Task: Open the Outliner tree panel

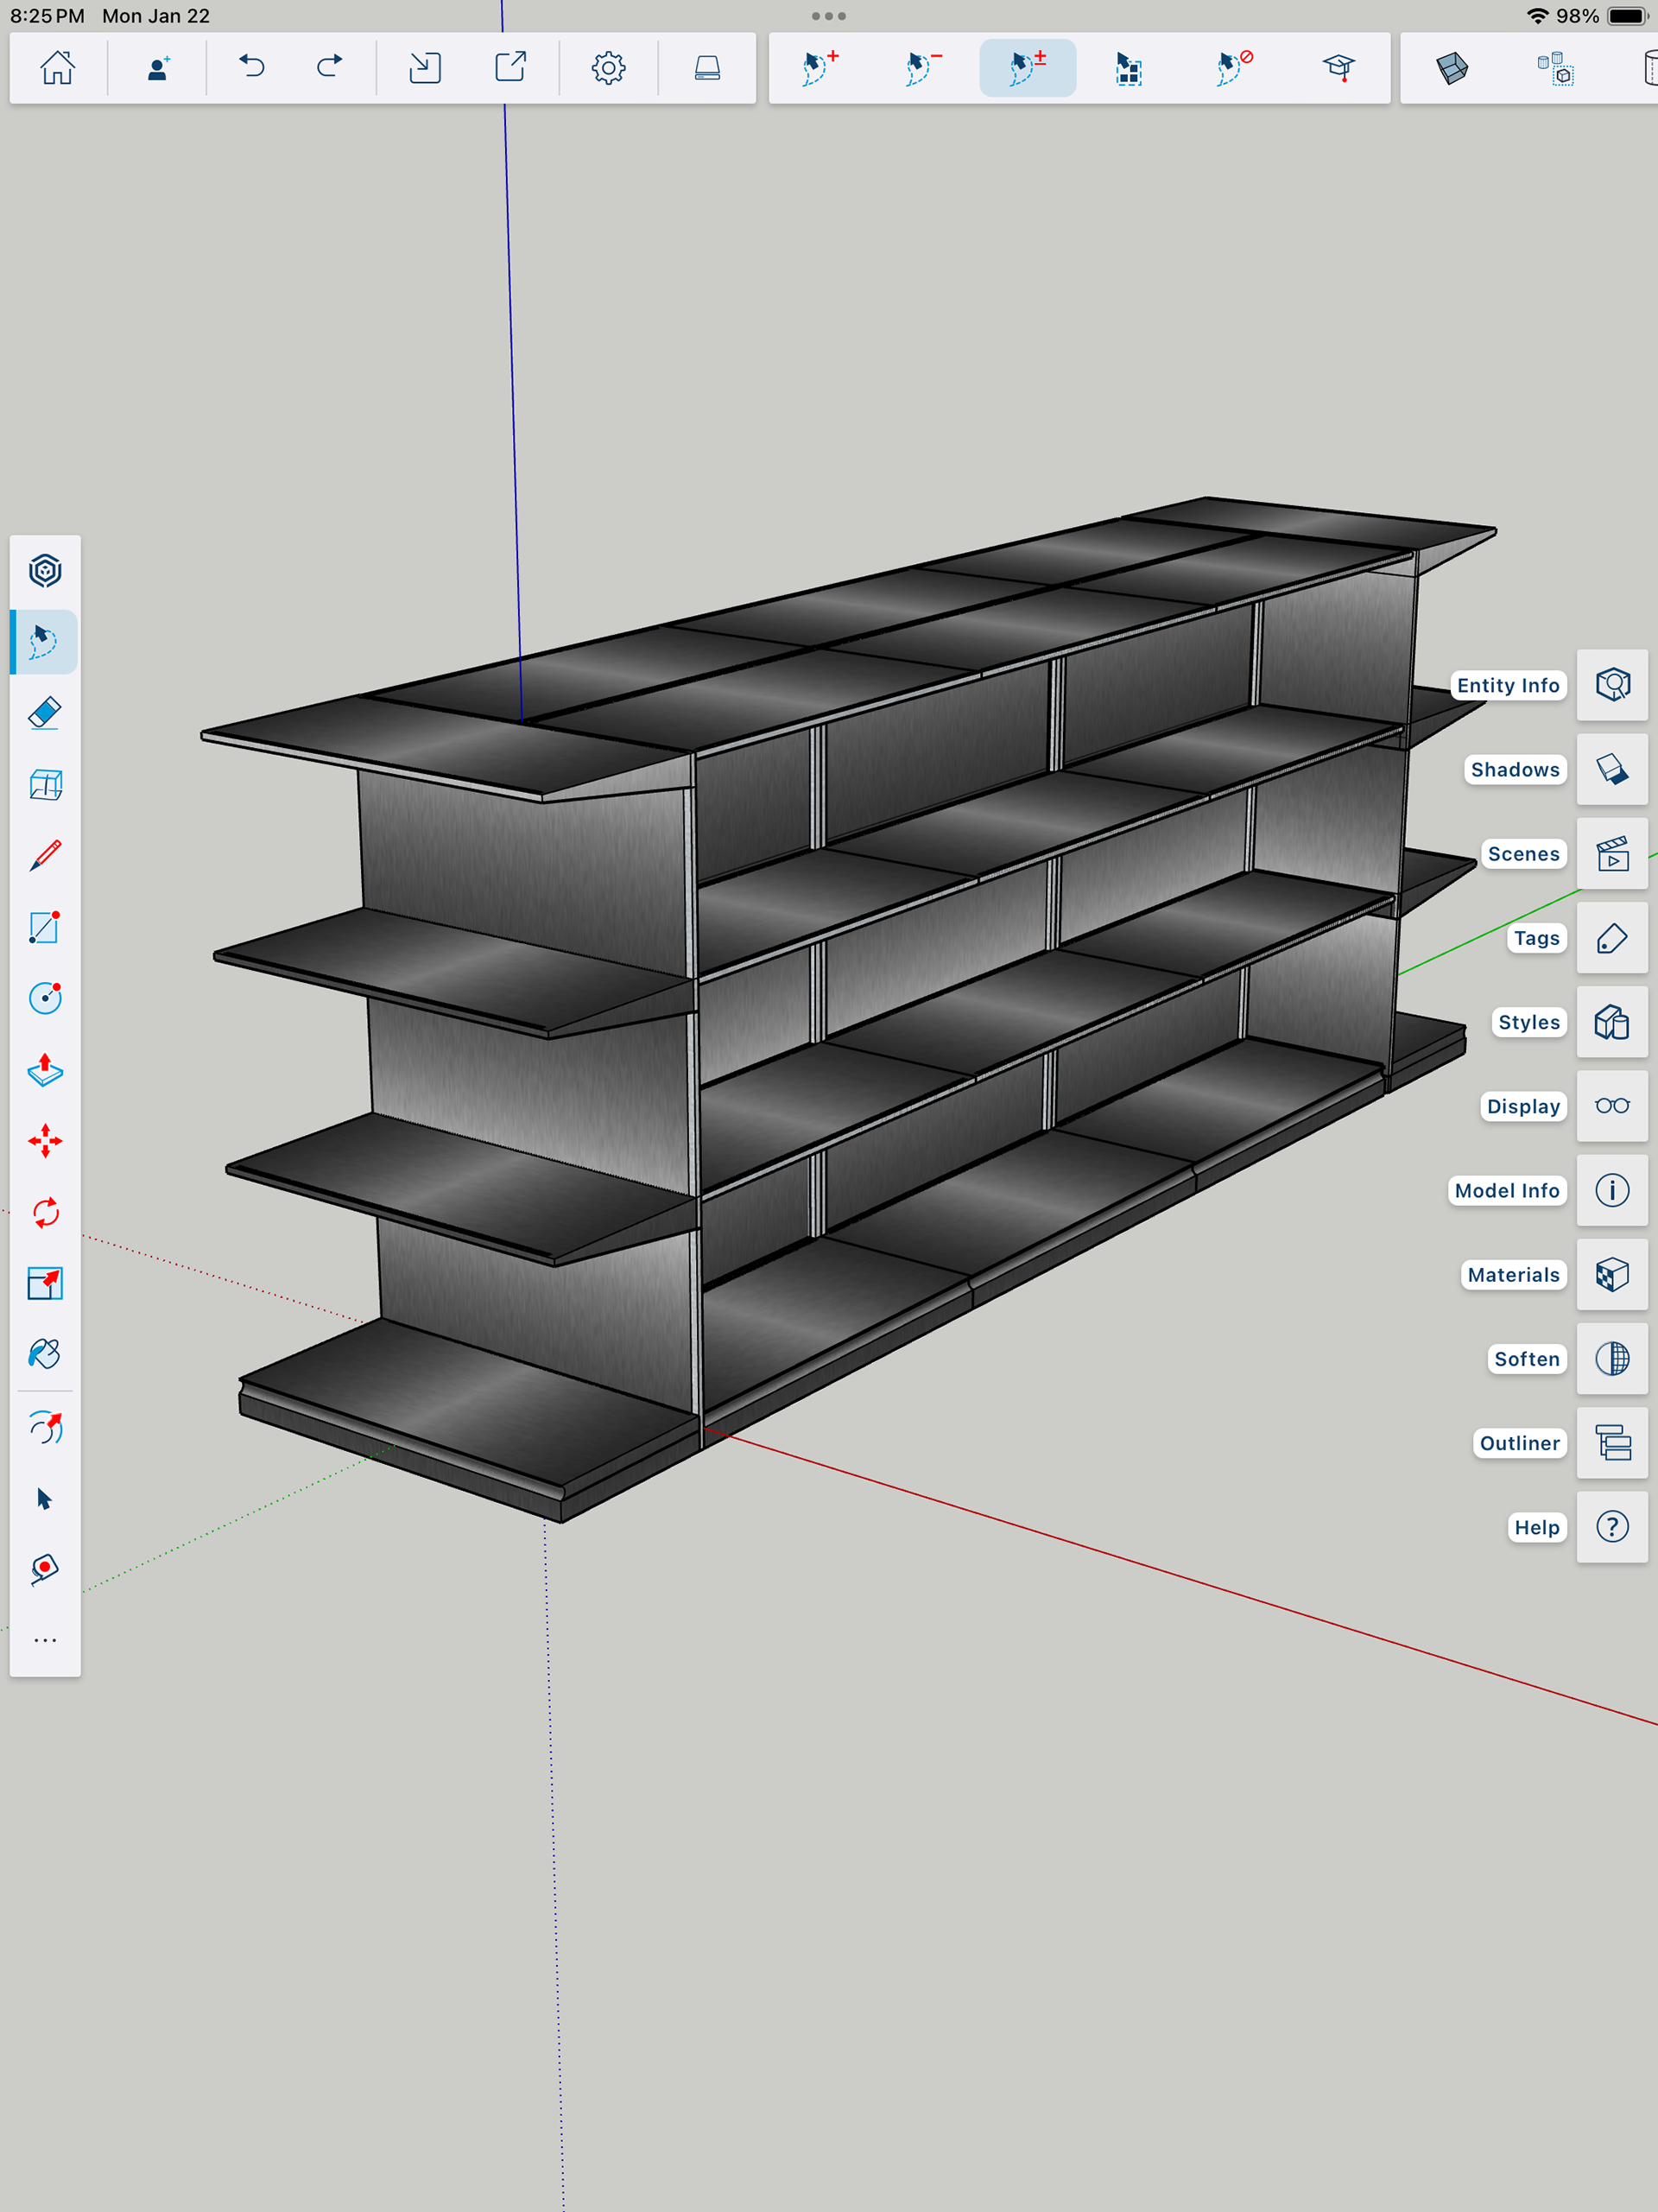Action: click(x=1611, y=1443)
